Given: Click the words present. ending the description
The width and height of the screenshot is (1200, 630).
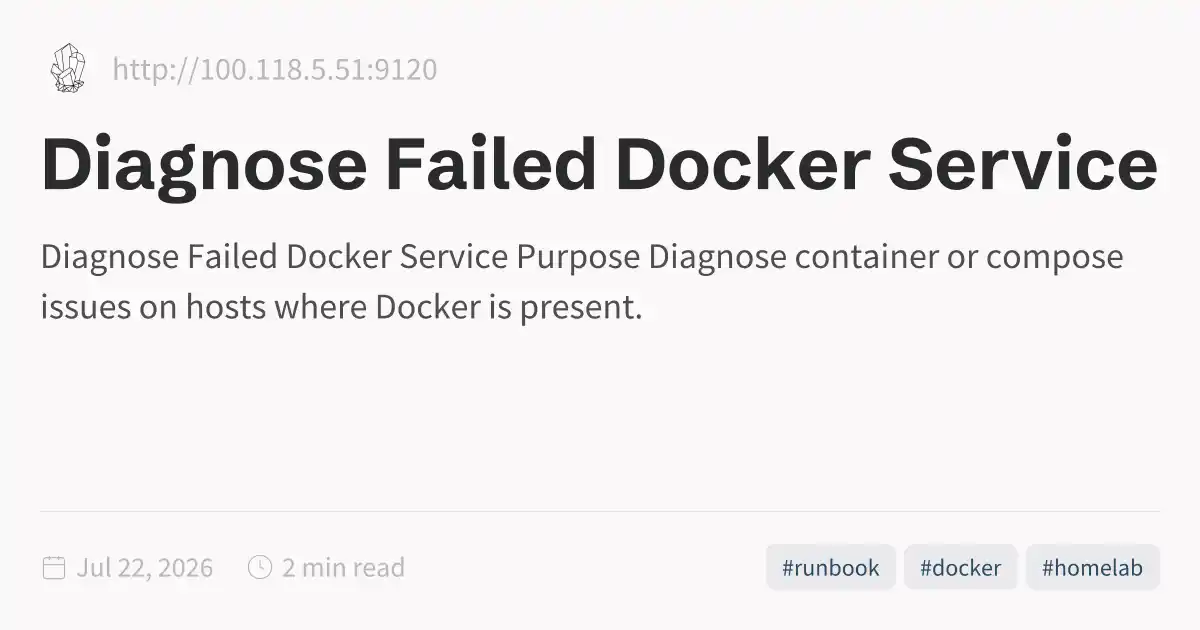Looking at the screenshot, I should (581, 309).
